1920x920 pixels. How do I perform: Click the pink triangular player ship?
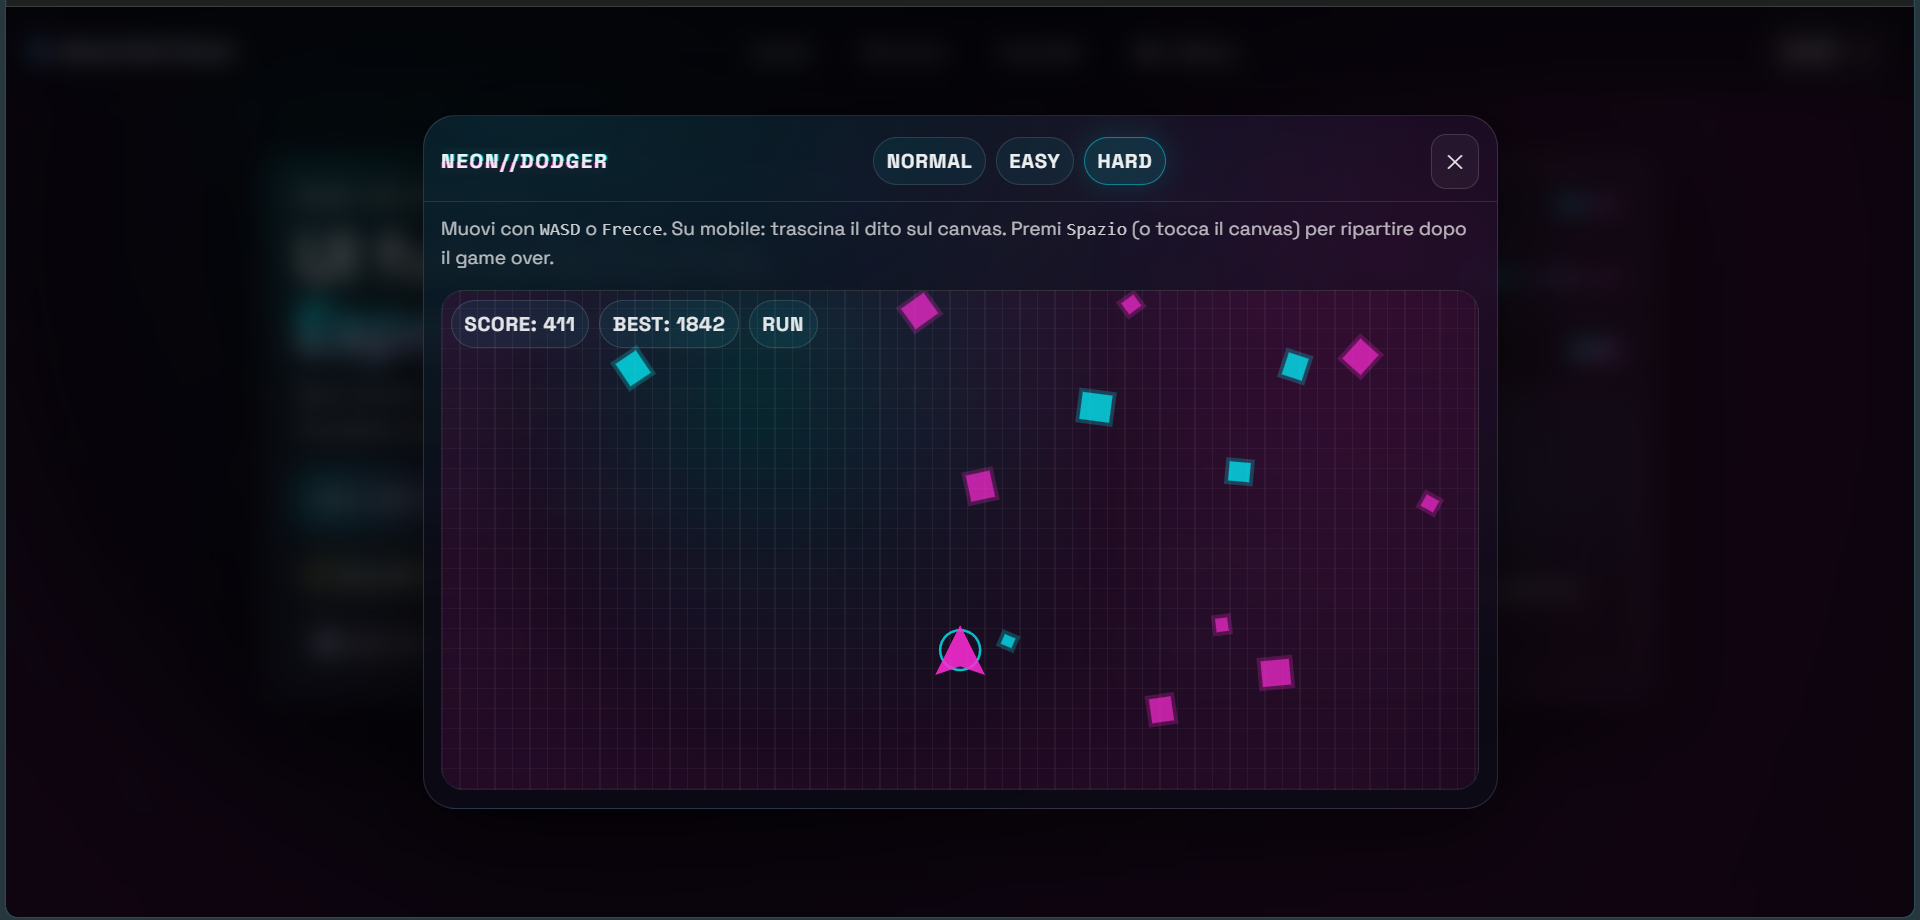tap(959, 652)
